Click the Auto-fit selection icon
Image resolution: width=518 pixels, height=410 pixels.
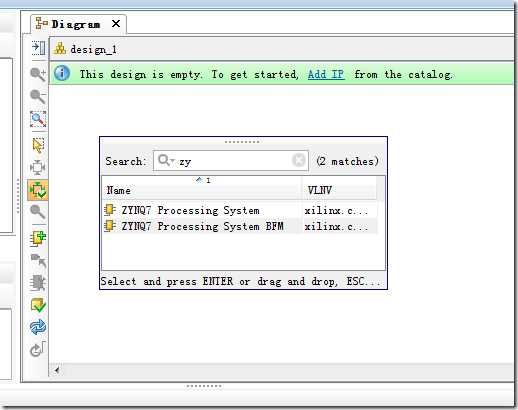click(x=38, y=167)
